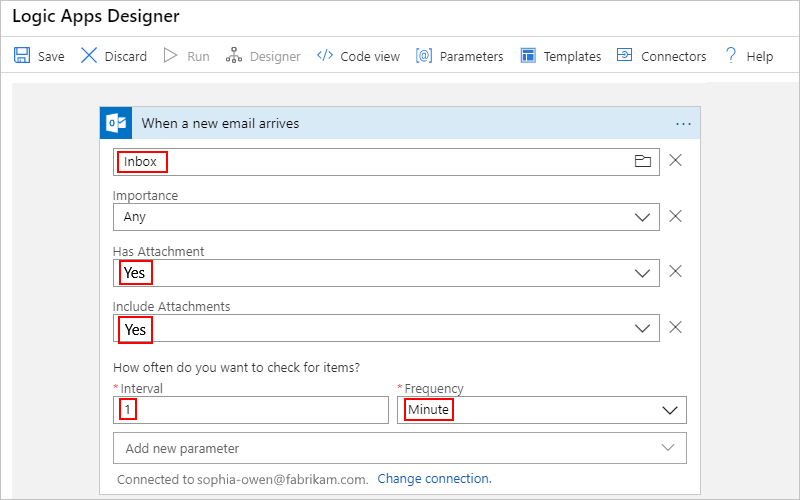
Task: Open folder picker icon in Inbox field
Action: [642, 161]
